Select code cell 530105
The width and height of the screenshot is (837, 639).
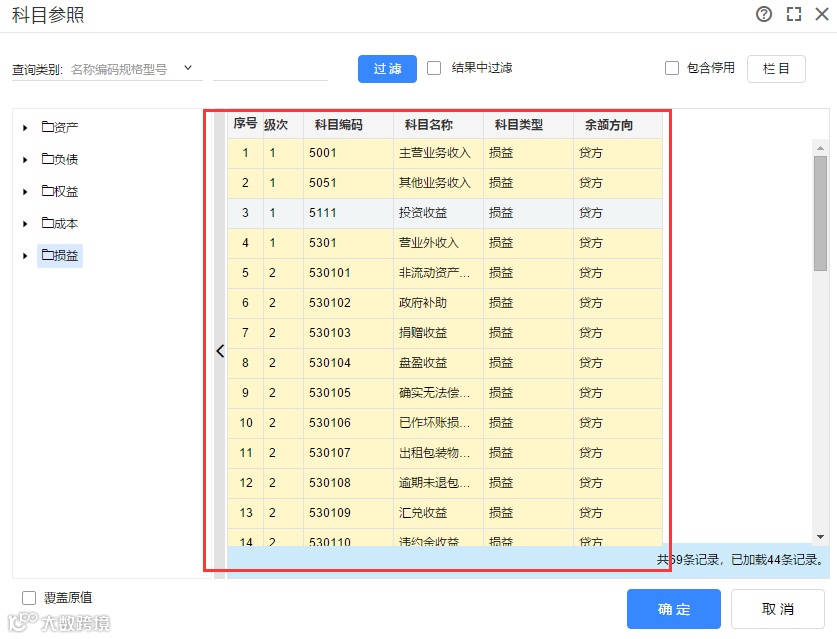tap(348, 393)
